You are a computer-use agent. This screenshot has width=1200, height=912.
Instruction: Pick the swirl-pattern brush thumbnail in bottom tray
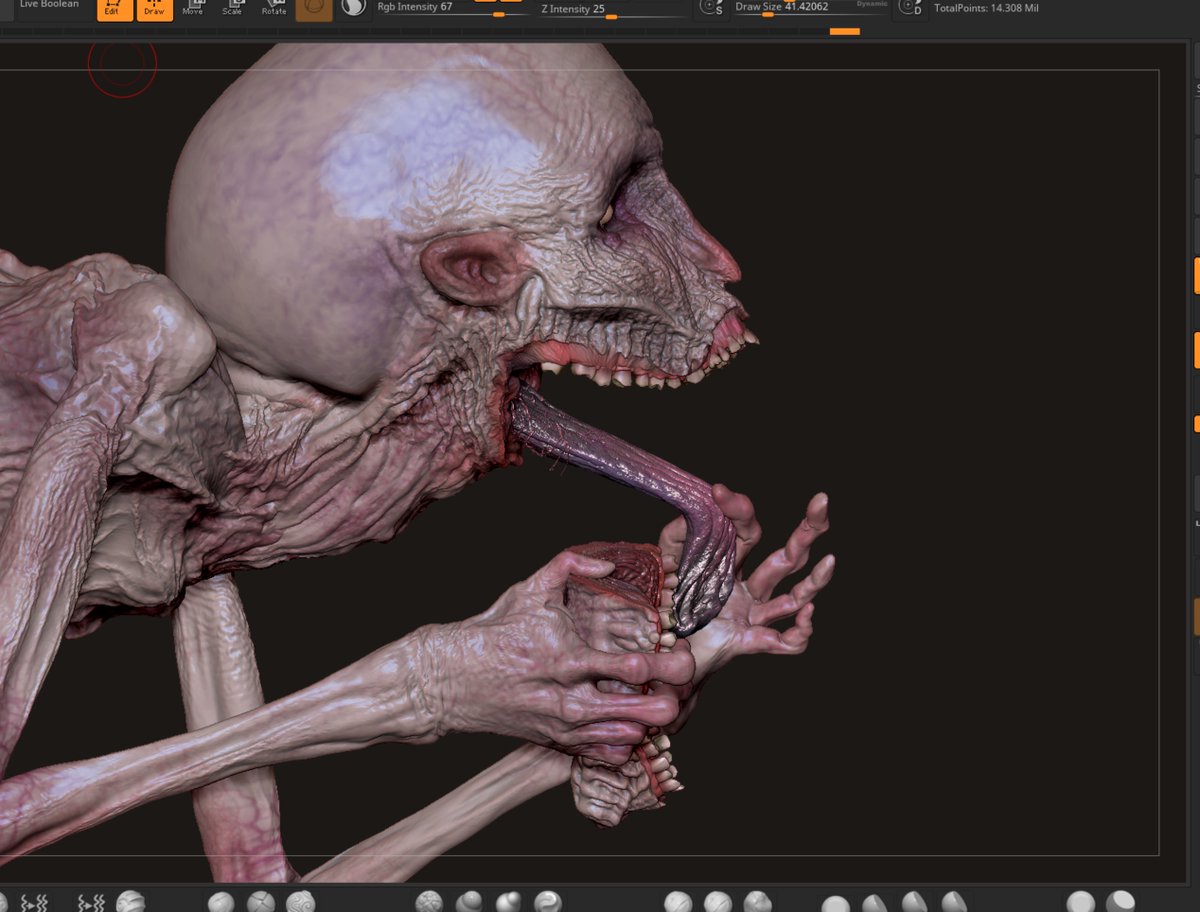[x=300, y=901]
